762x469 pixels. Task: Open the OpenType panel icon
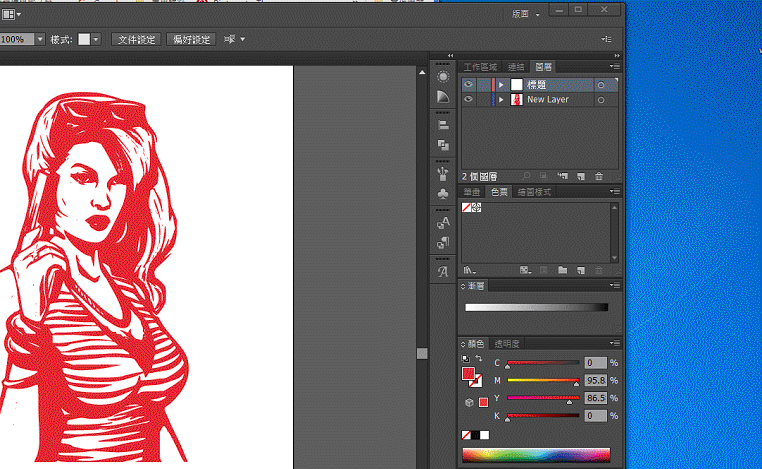[443, 272]
